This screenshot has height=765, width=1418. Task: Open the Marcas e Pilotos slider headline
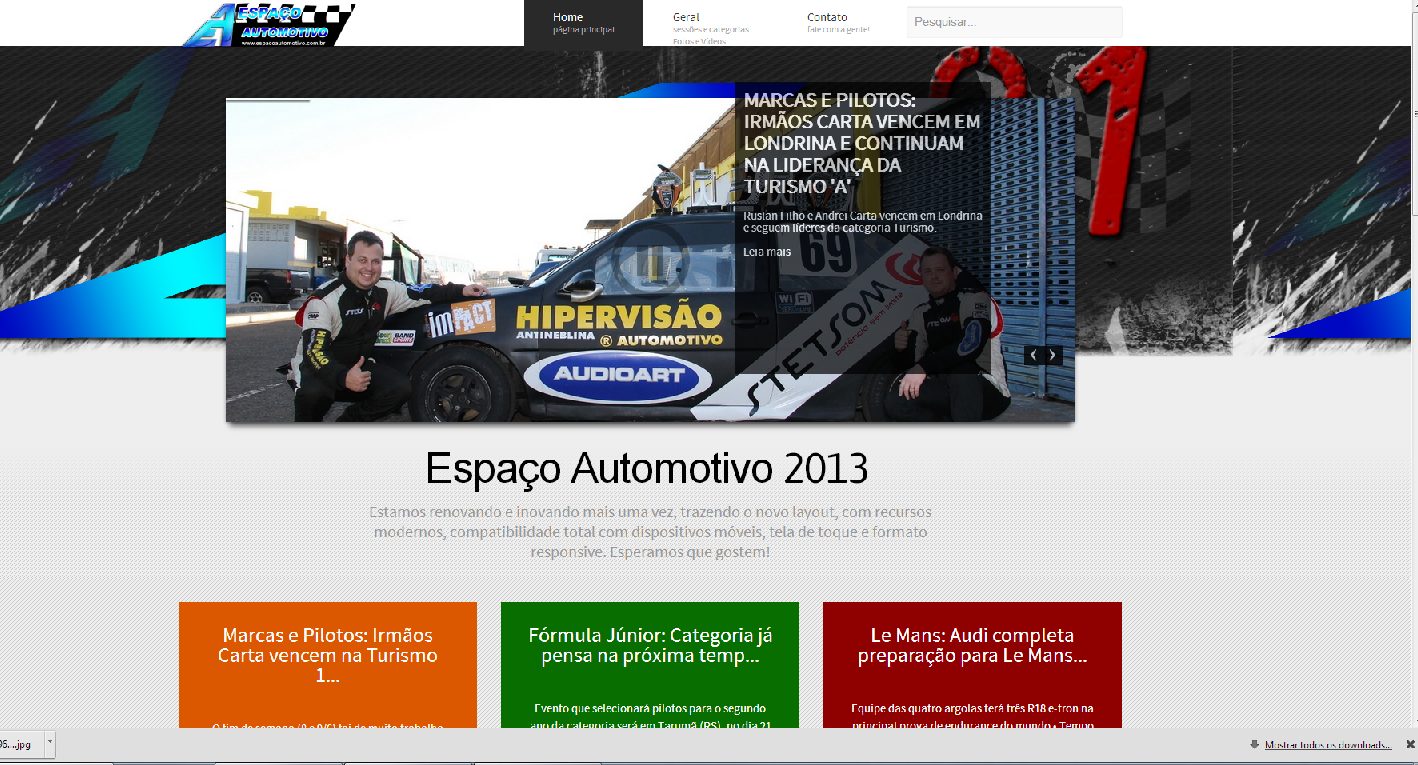pyautogui.click(x=862, y=143)
